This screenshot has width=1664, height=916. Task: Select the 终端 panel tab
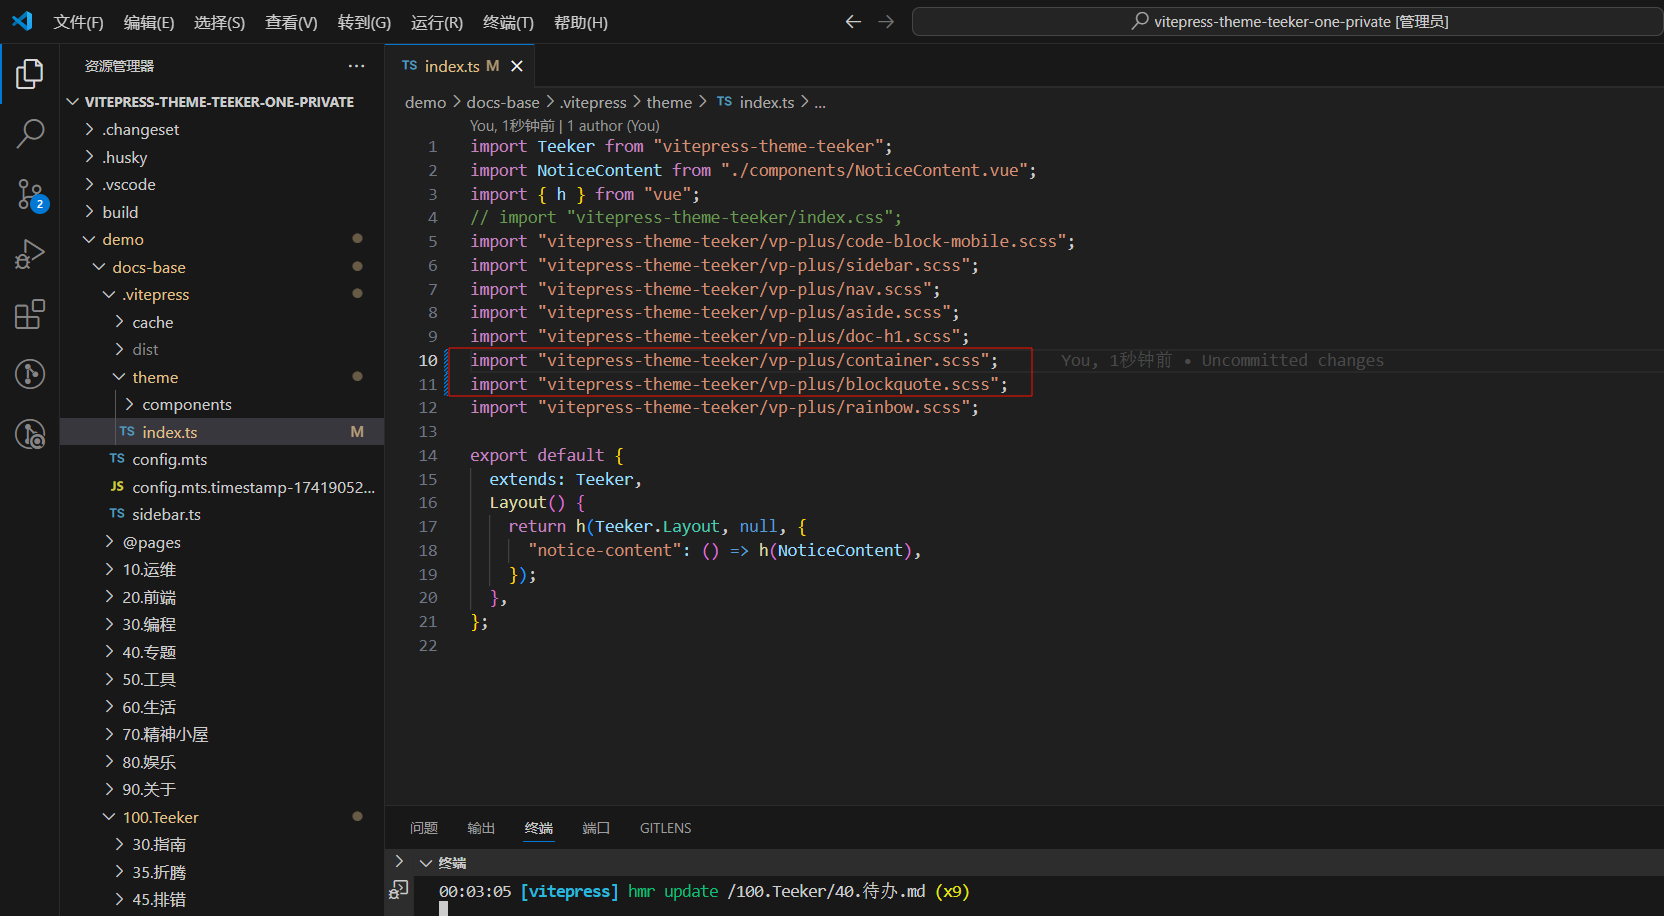click(539, 828)
